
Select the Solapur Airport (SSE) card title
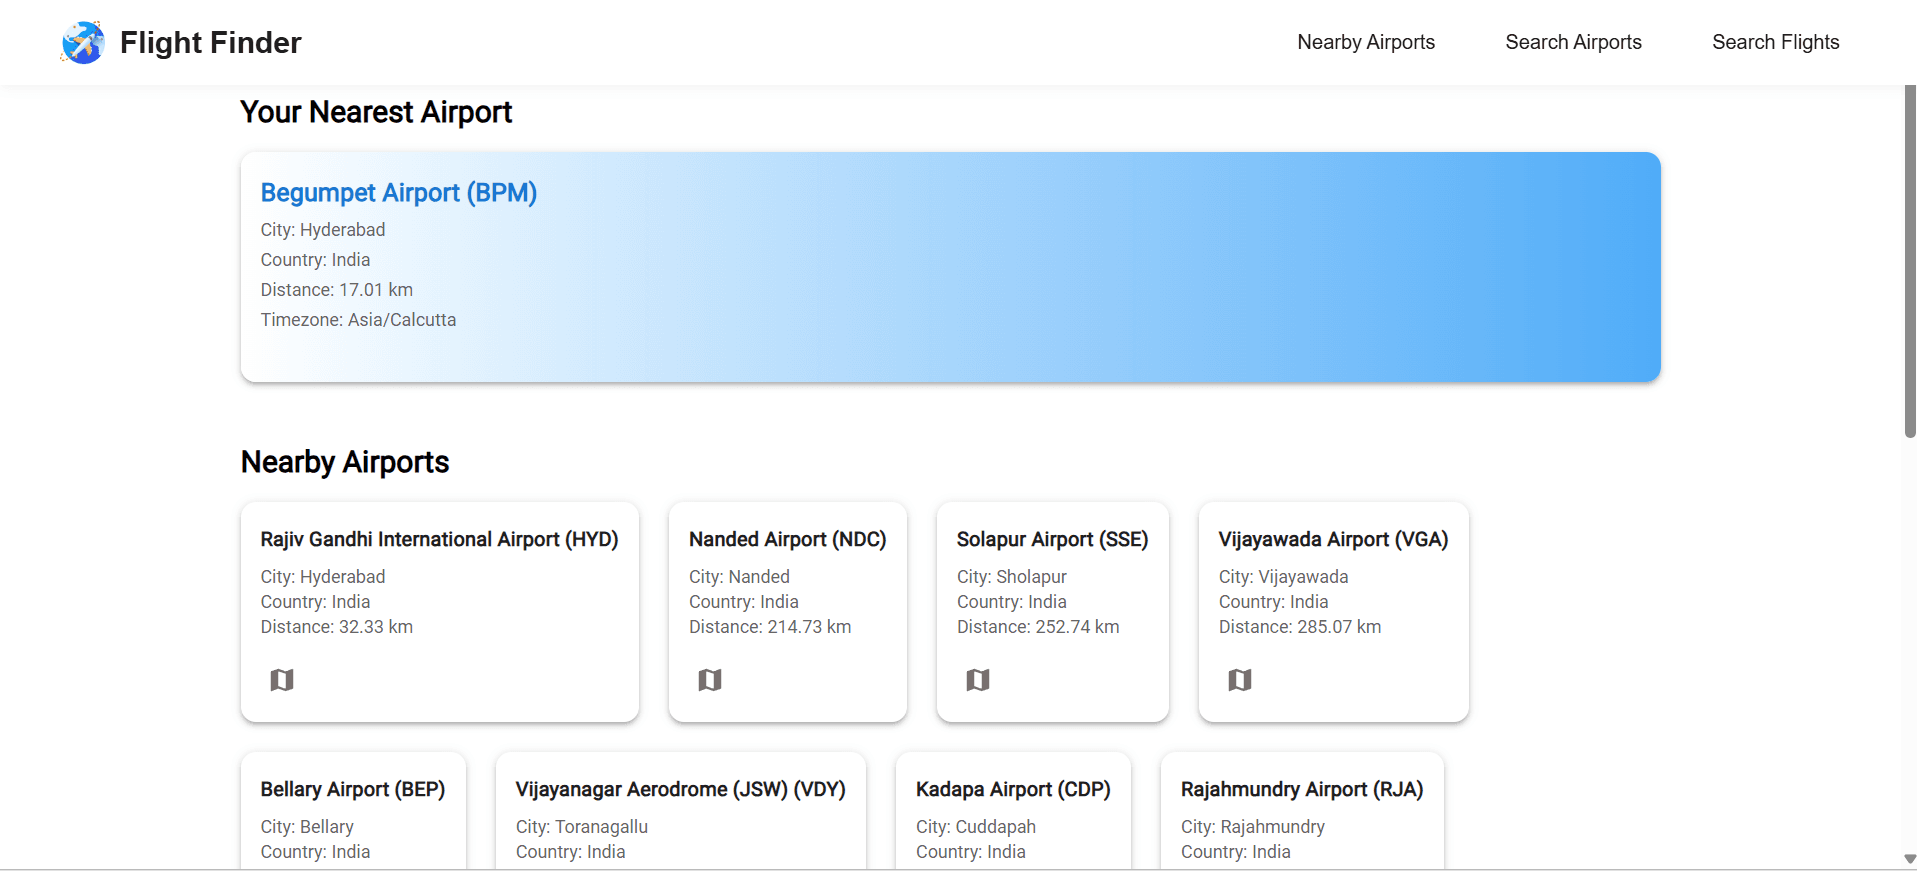pos(1052,539)
